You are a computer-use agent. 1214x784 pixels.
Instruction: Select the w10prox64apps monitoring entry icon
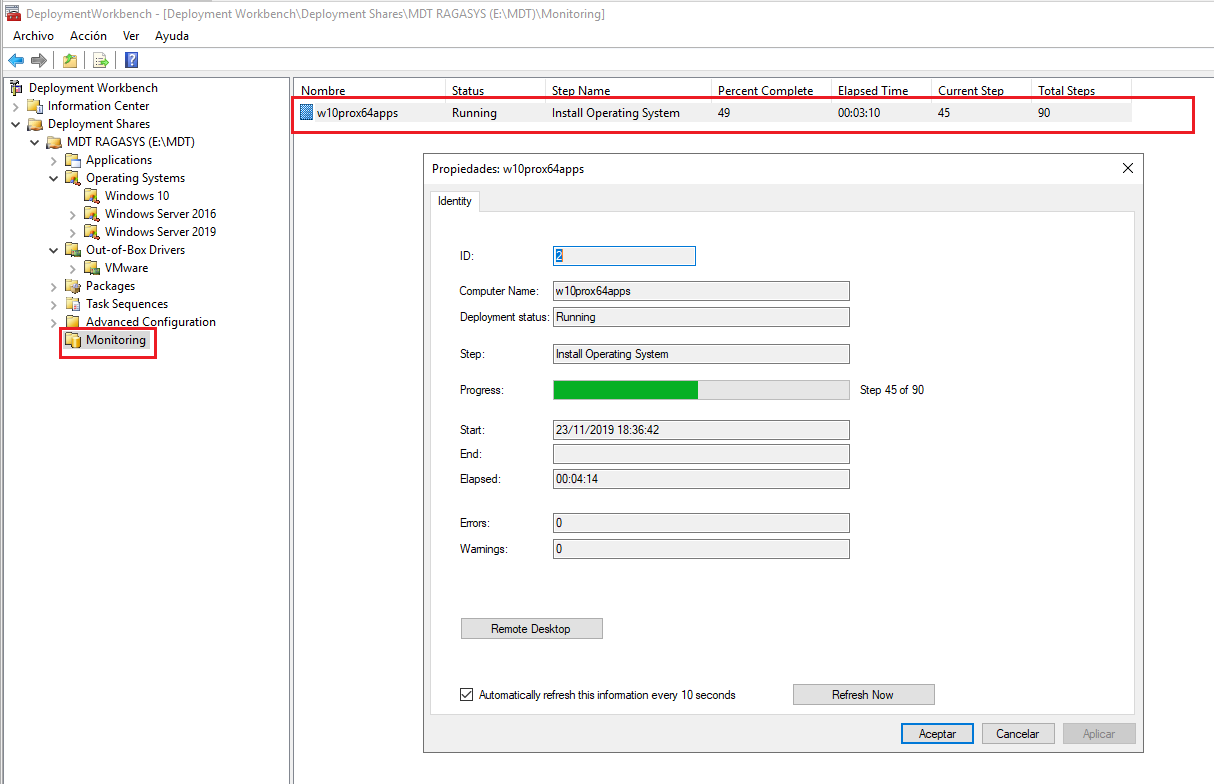(306, 112)
